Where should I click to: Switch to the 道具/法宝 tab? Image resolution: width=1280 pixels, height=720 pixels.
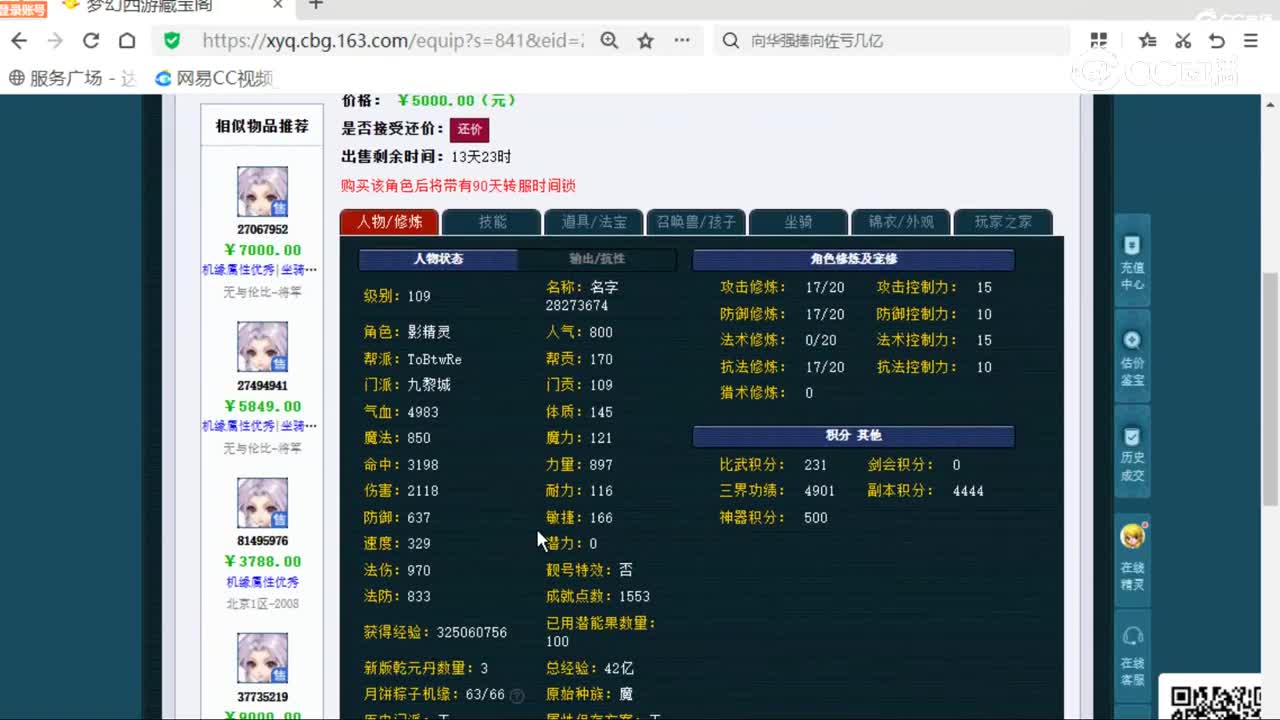tap(594, 222)
